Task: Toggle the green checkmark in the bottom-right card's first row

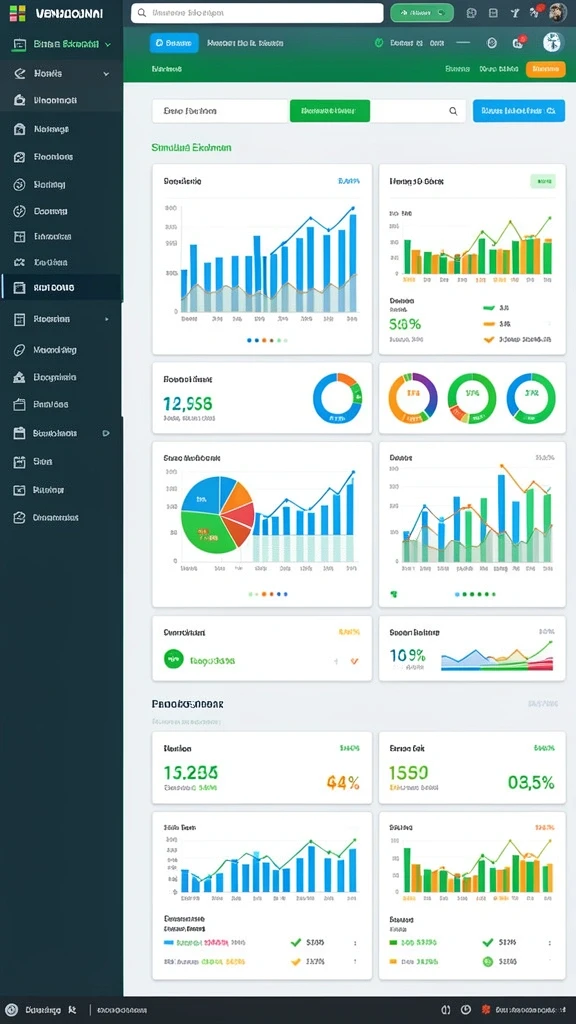Action: (487, 942)
